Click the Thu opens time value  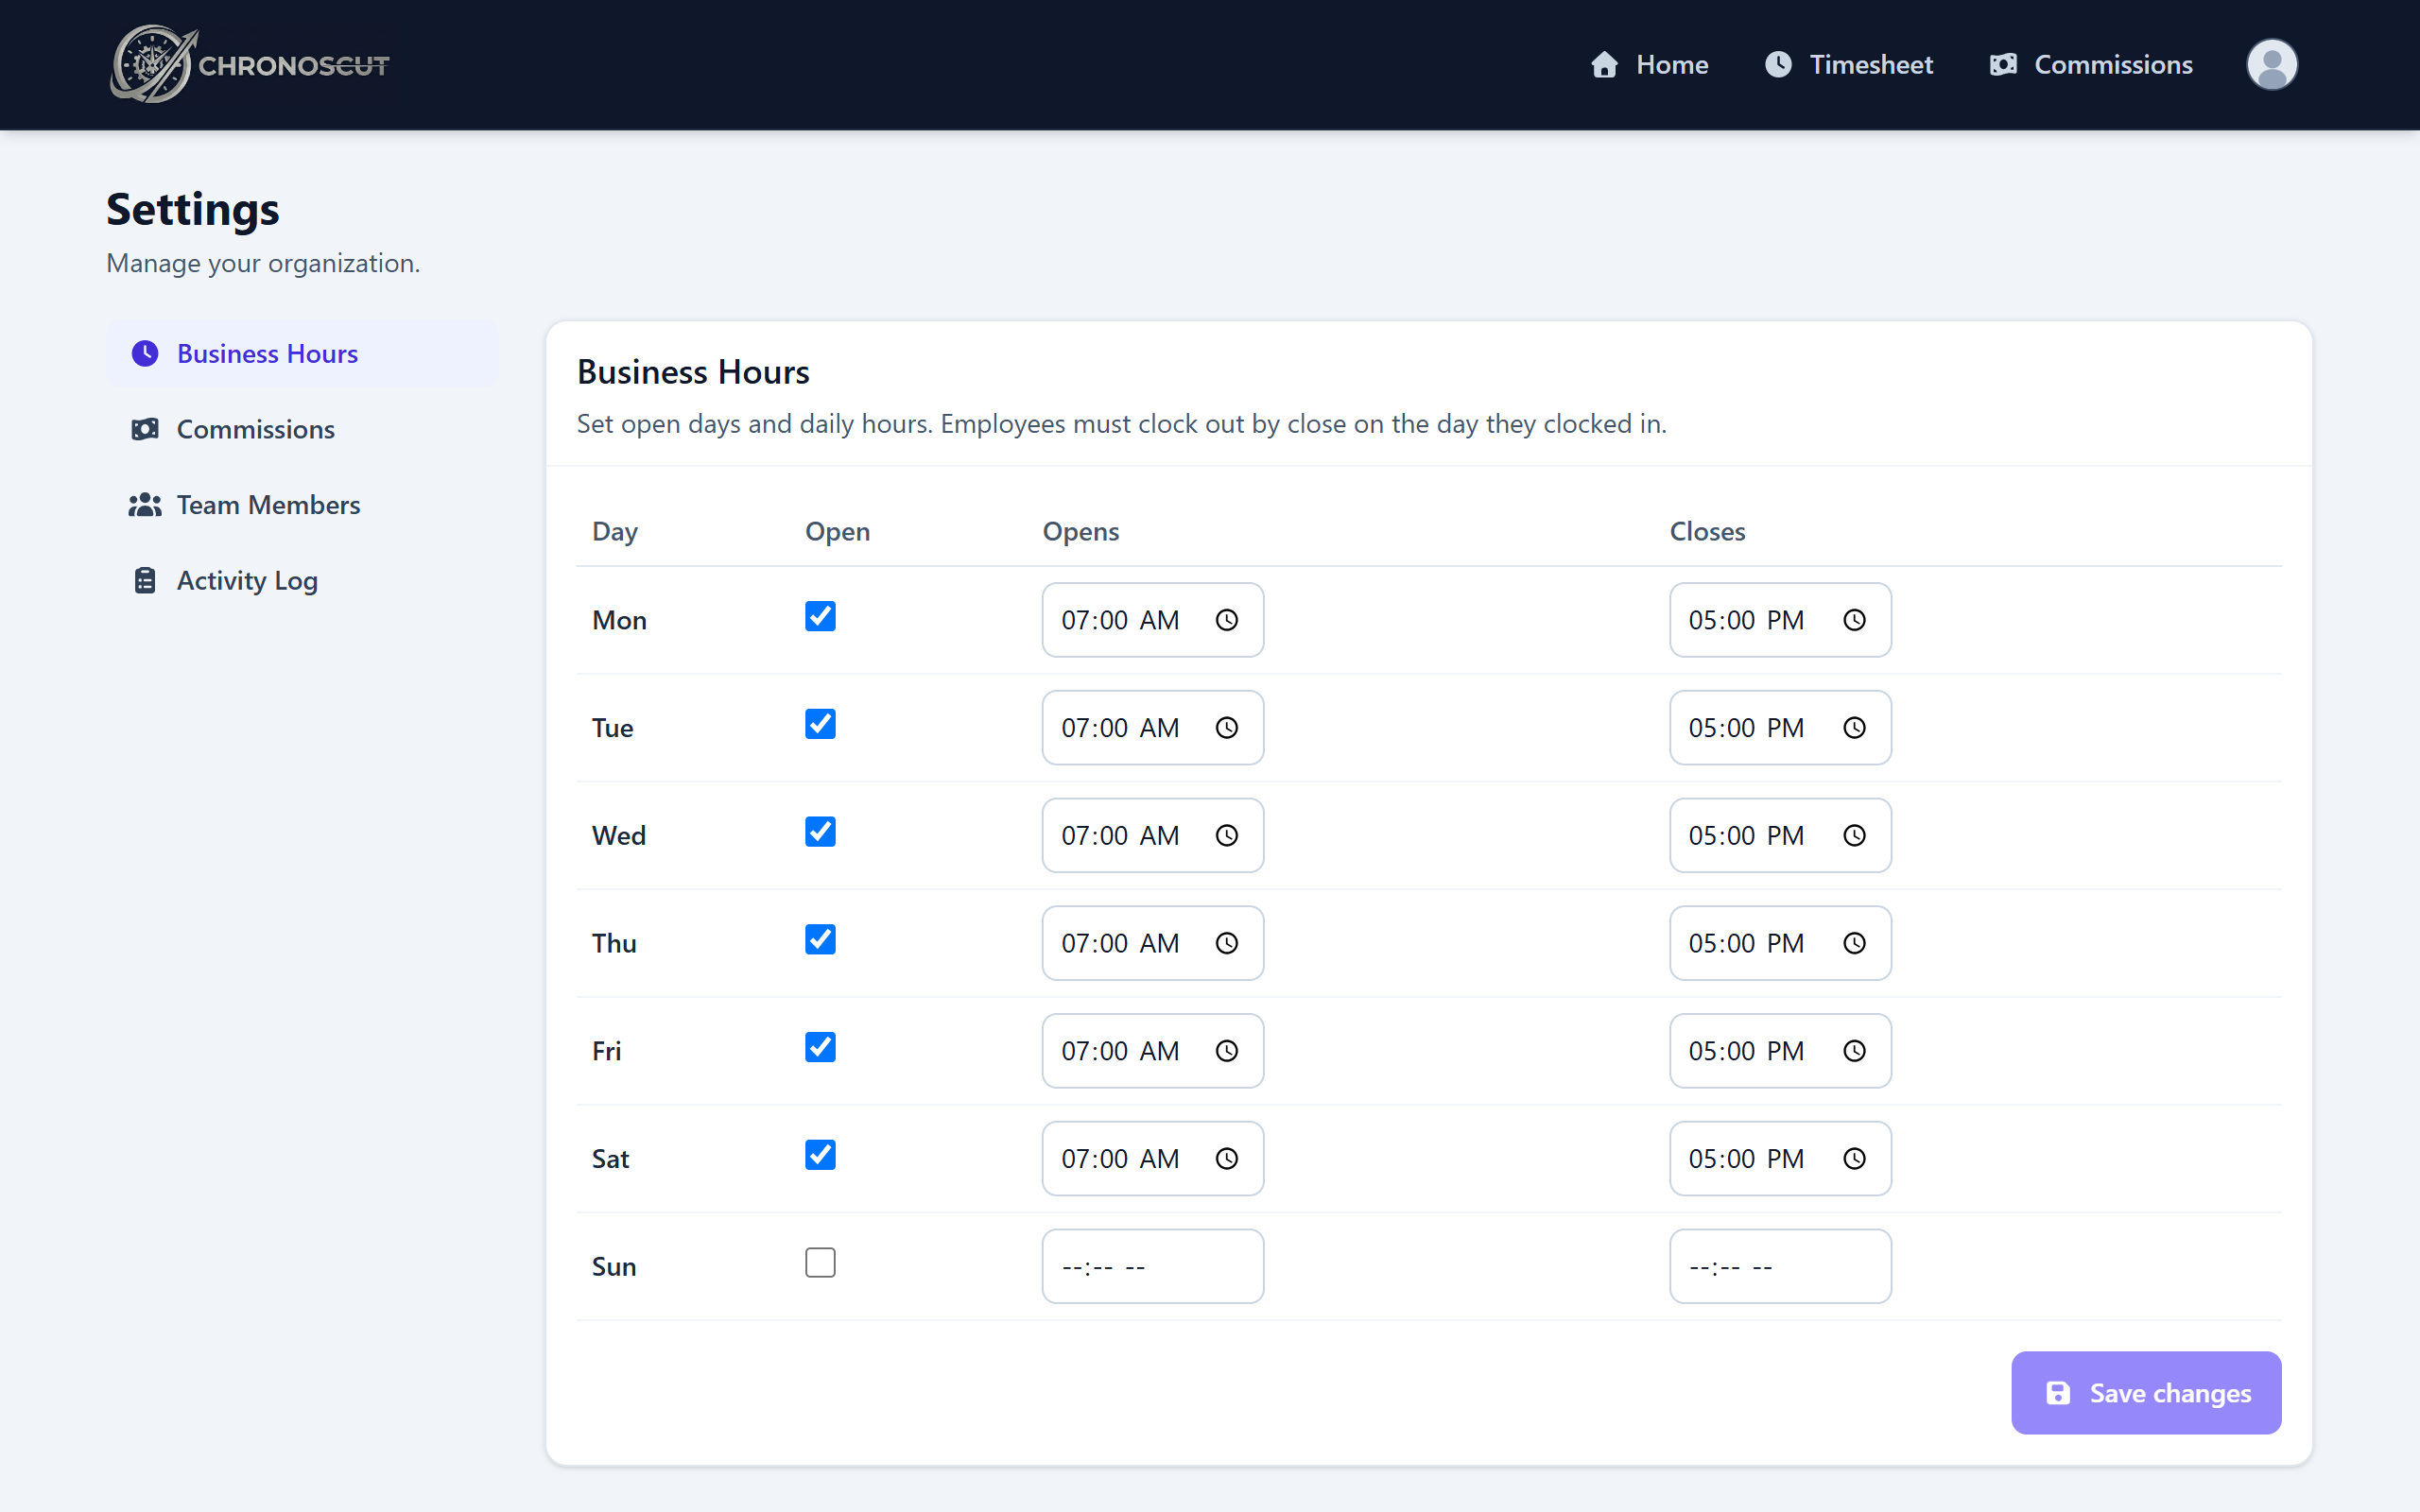coord(1120,943)
